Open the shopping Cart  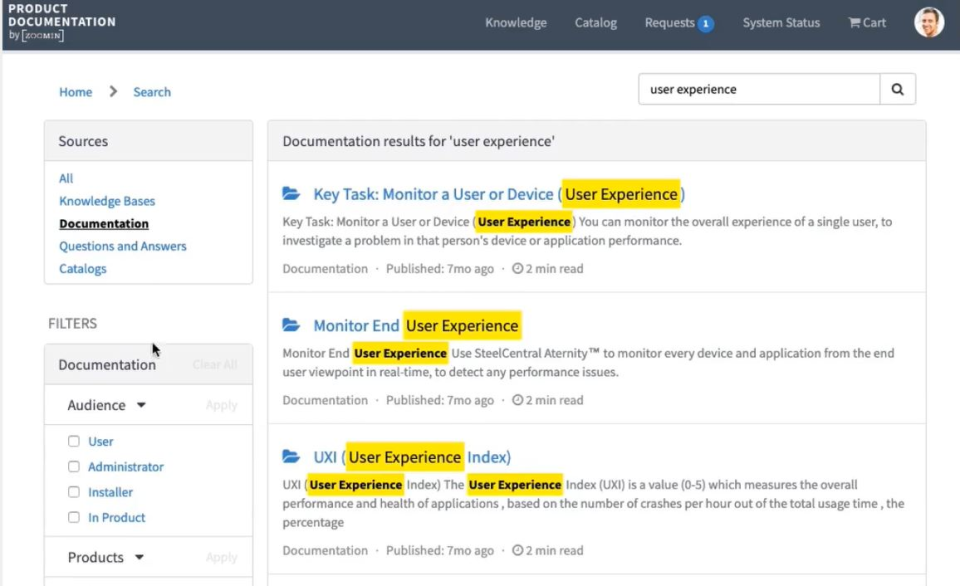tap(866, 22)
